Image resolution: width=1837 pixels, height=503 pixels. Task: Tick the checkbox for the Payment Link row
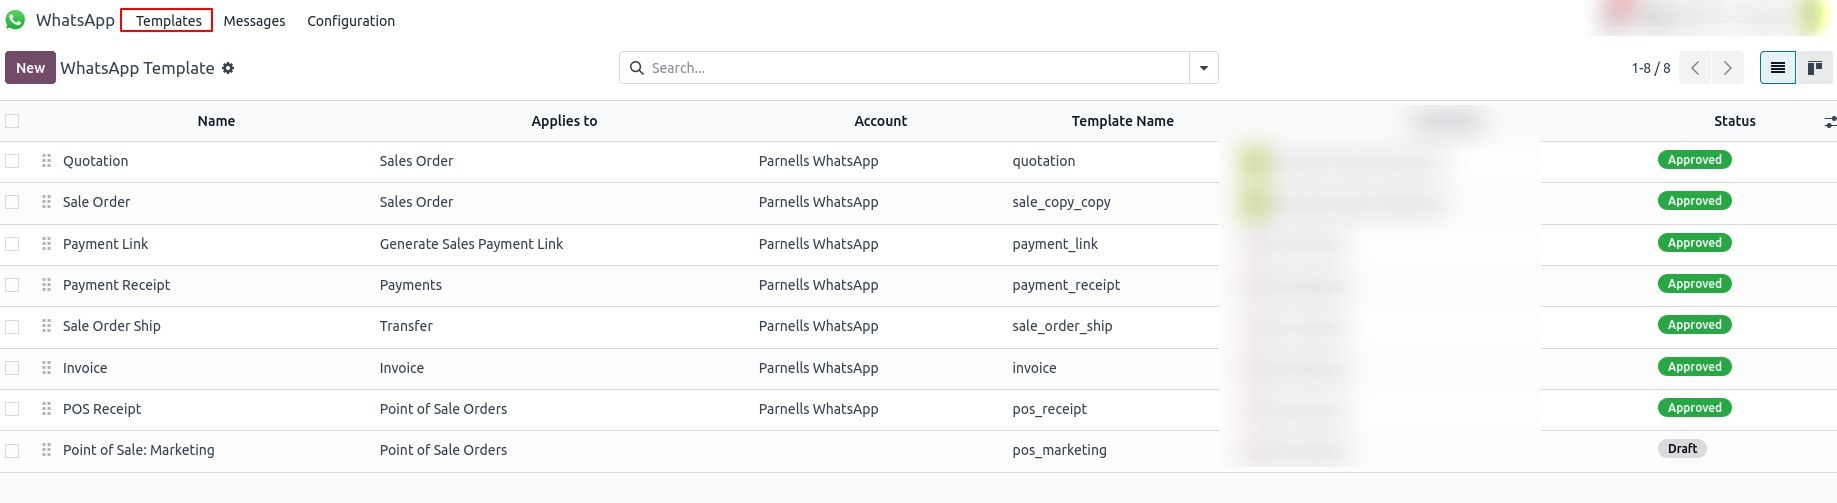(x=12, y=244)
